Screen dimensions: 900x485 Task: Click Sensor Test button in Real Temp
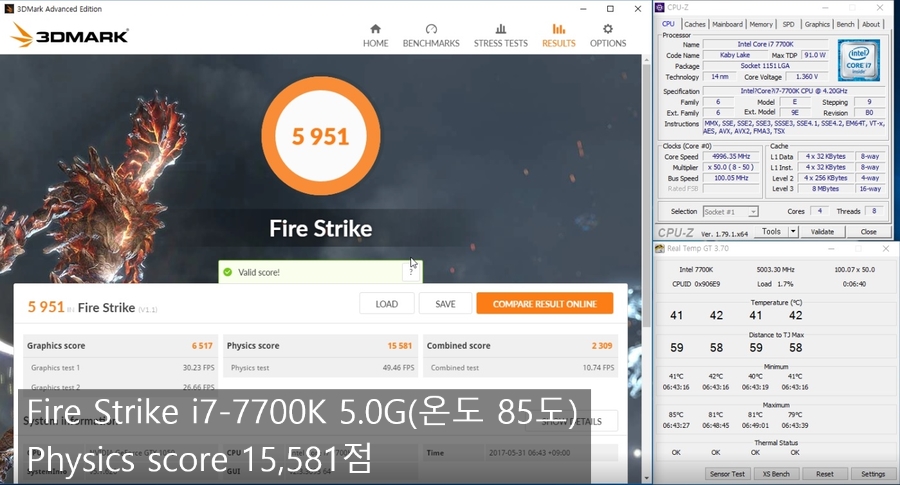point(727,474)
